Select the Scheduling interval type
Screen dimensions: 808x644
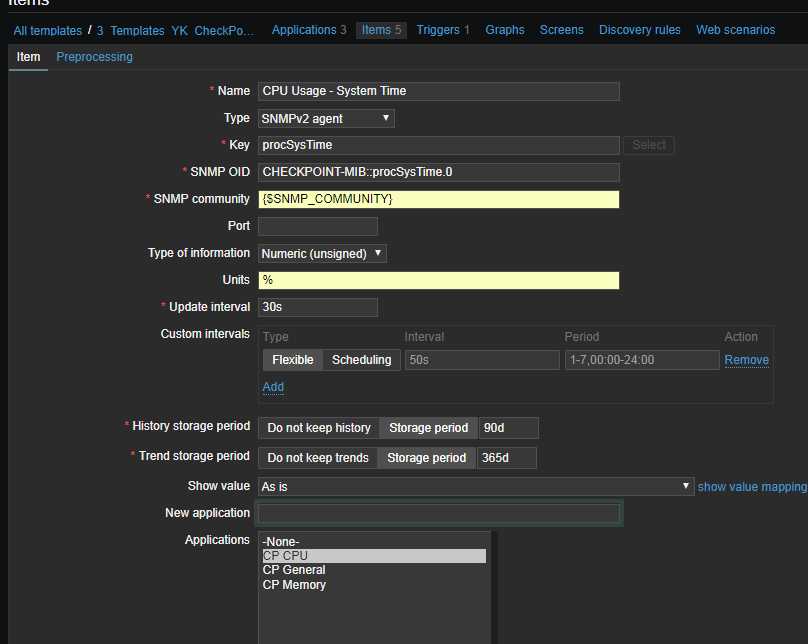pyautogui.click(x=361, y=360)
